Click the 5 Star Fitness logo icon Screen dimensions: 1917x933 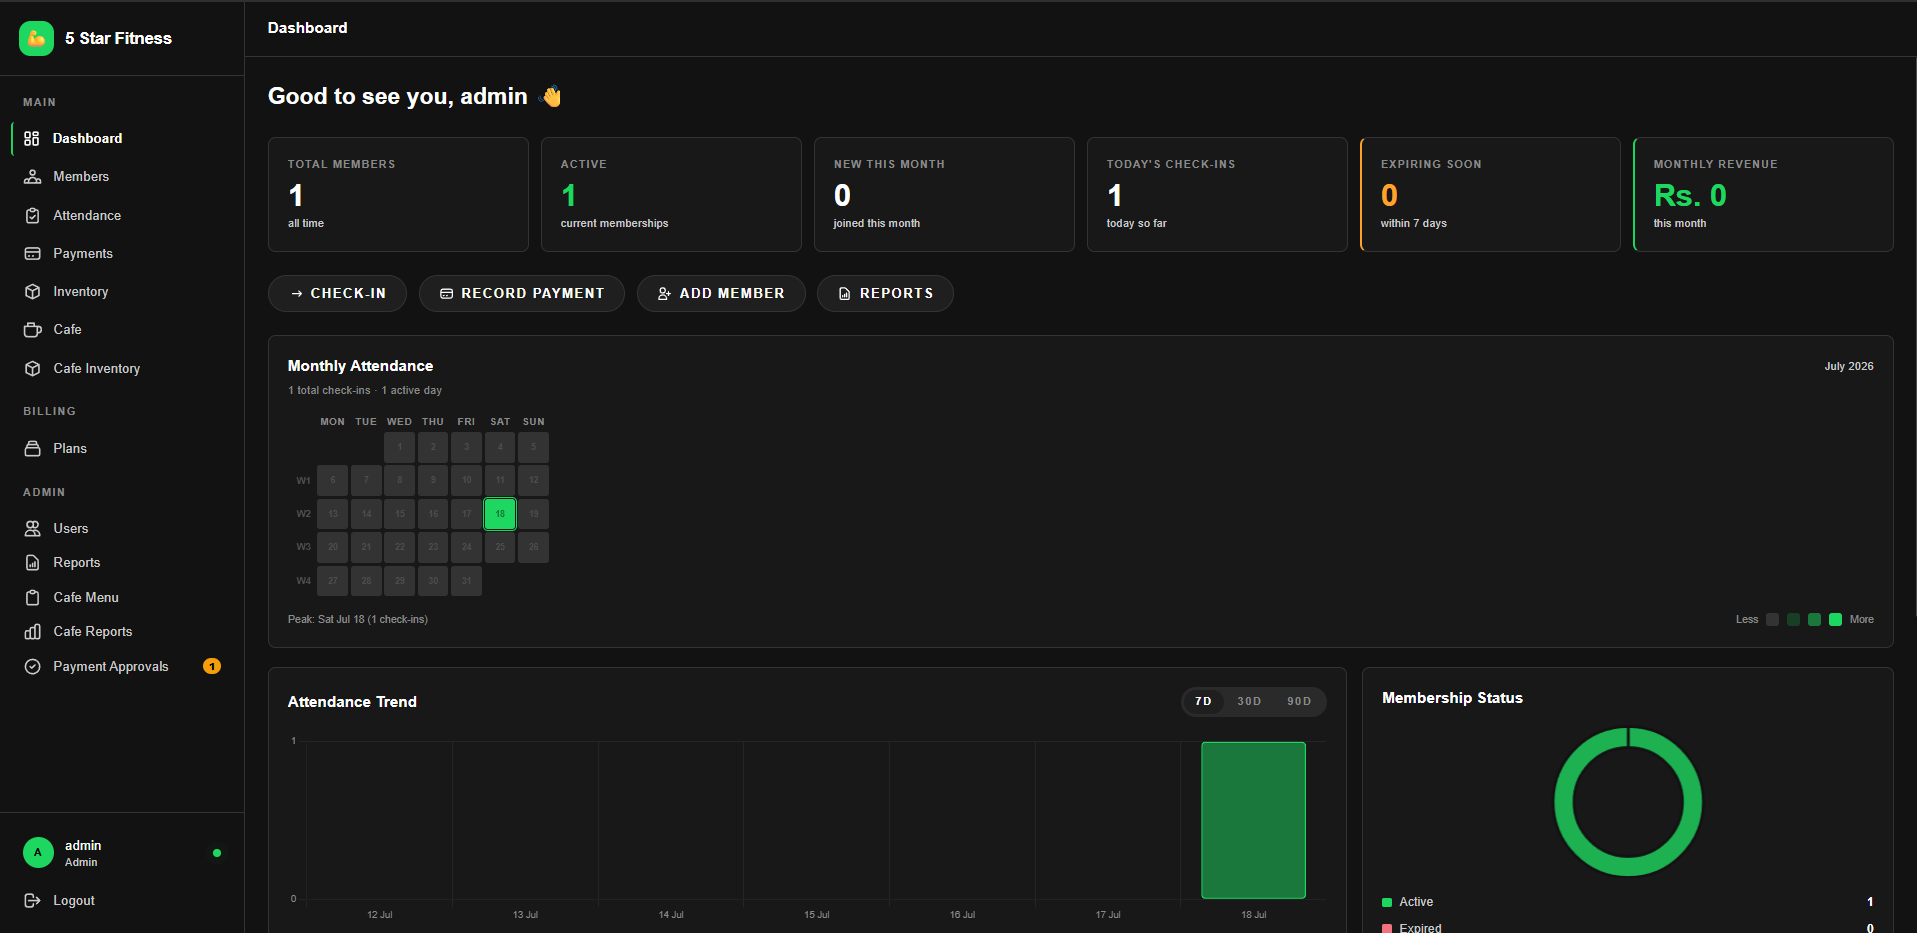[x=36, y=38]
